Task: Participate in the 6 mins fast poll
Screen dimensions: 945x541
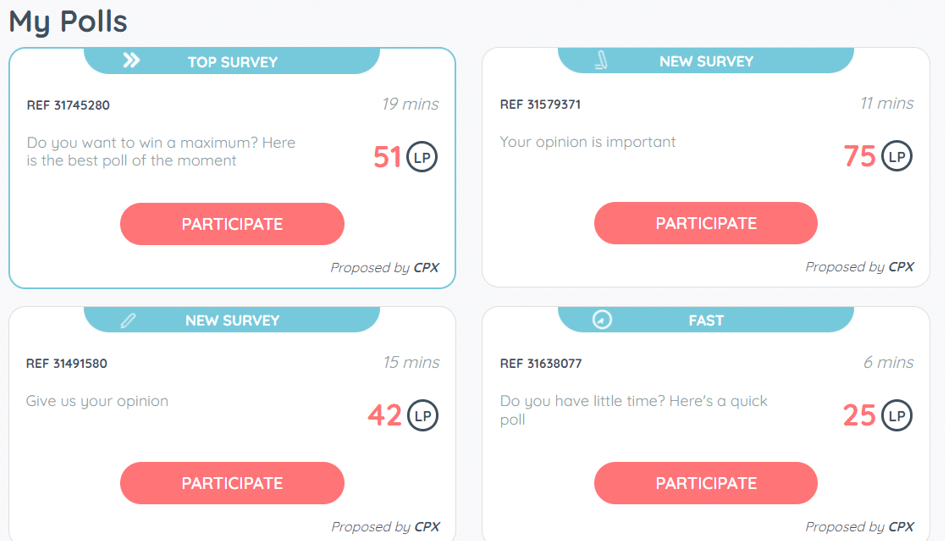Action: 705,483
